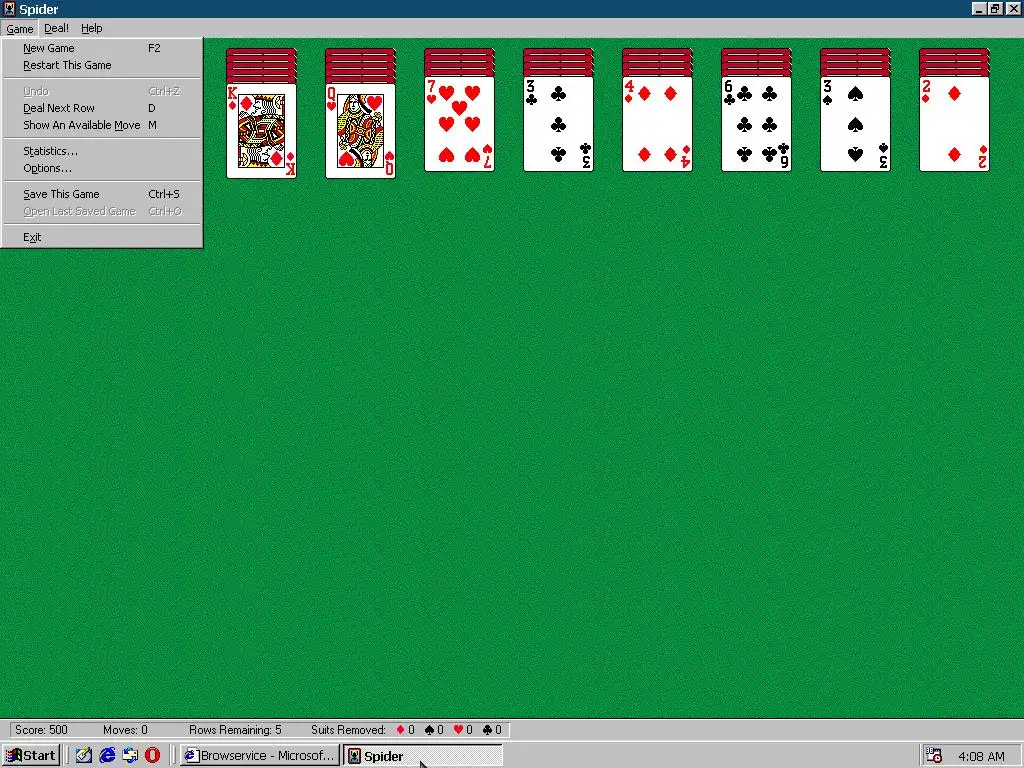Switch to Browservice taskbar window
Image resolution: width=1024 pixels, height=768 pixels.
(260, 756)
